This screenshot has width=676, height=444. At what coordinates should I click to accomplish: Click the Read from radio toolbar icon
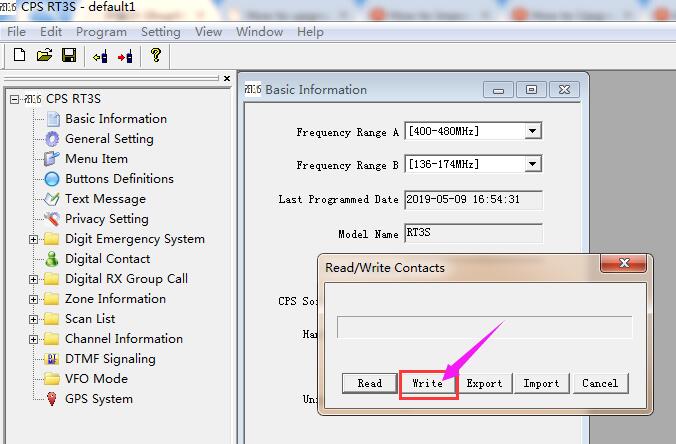(x=100, y=56)
